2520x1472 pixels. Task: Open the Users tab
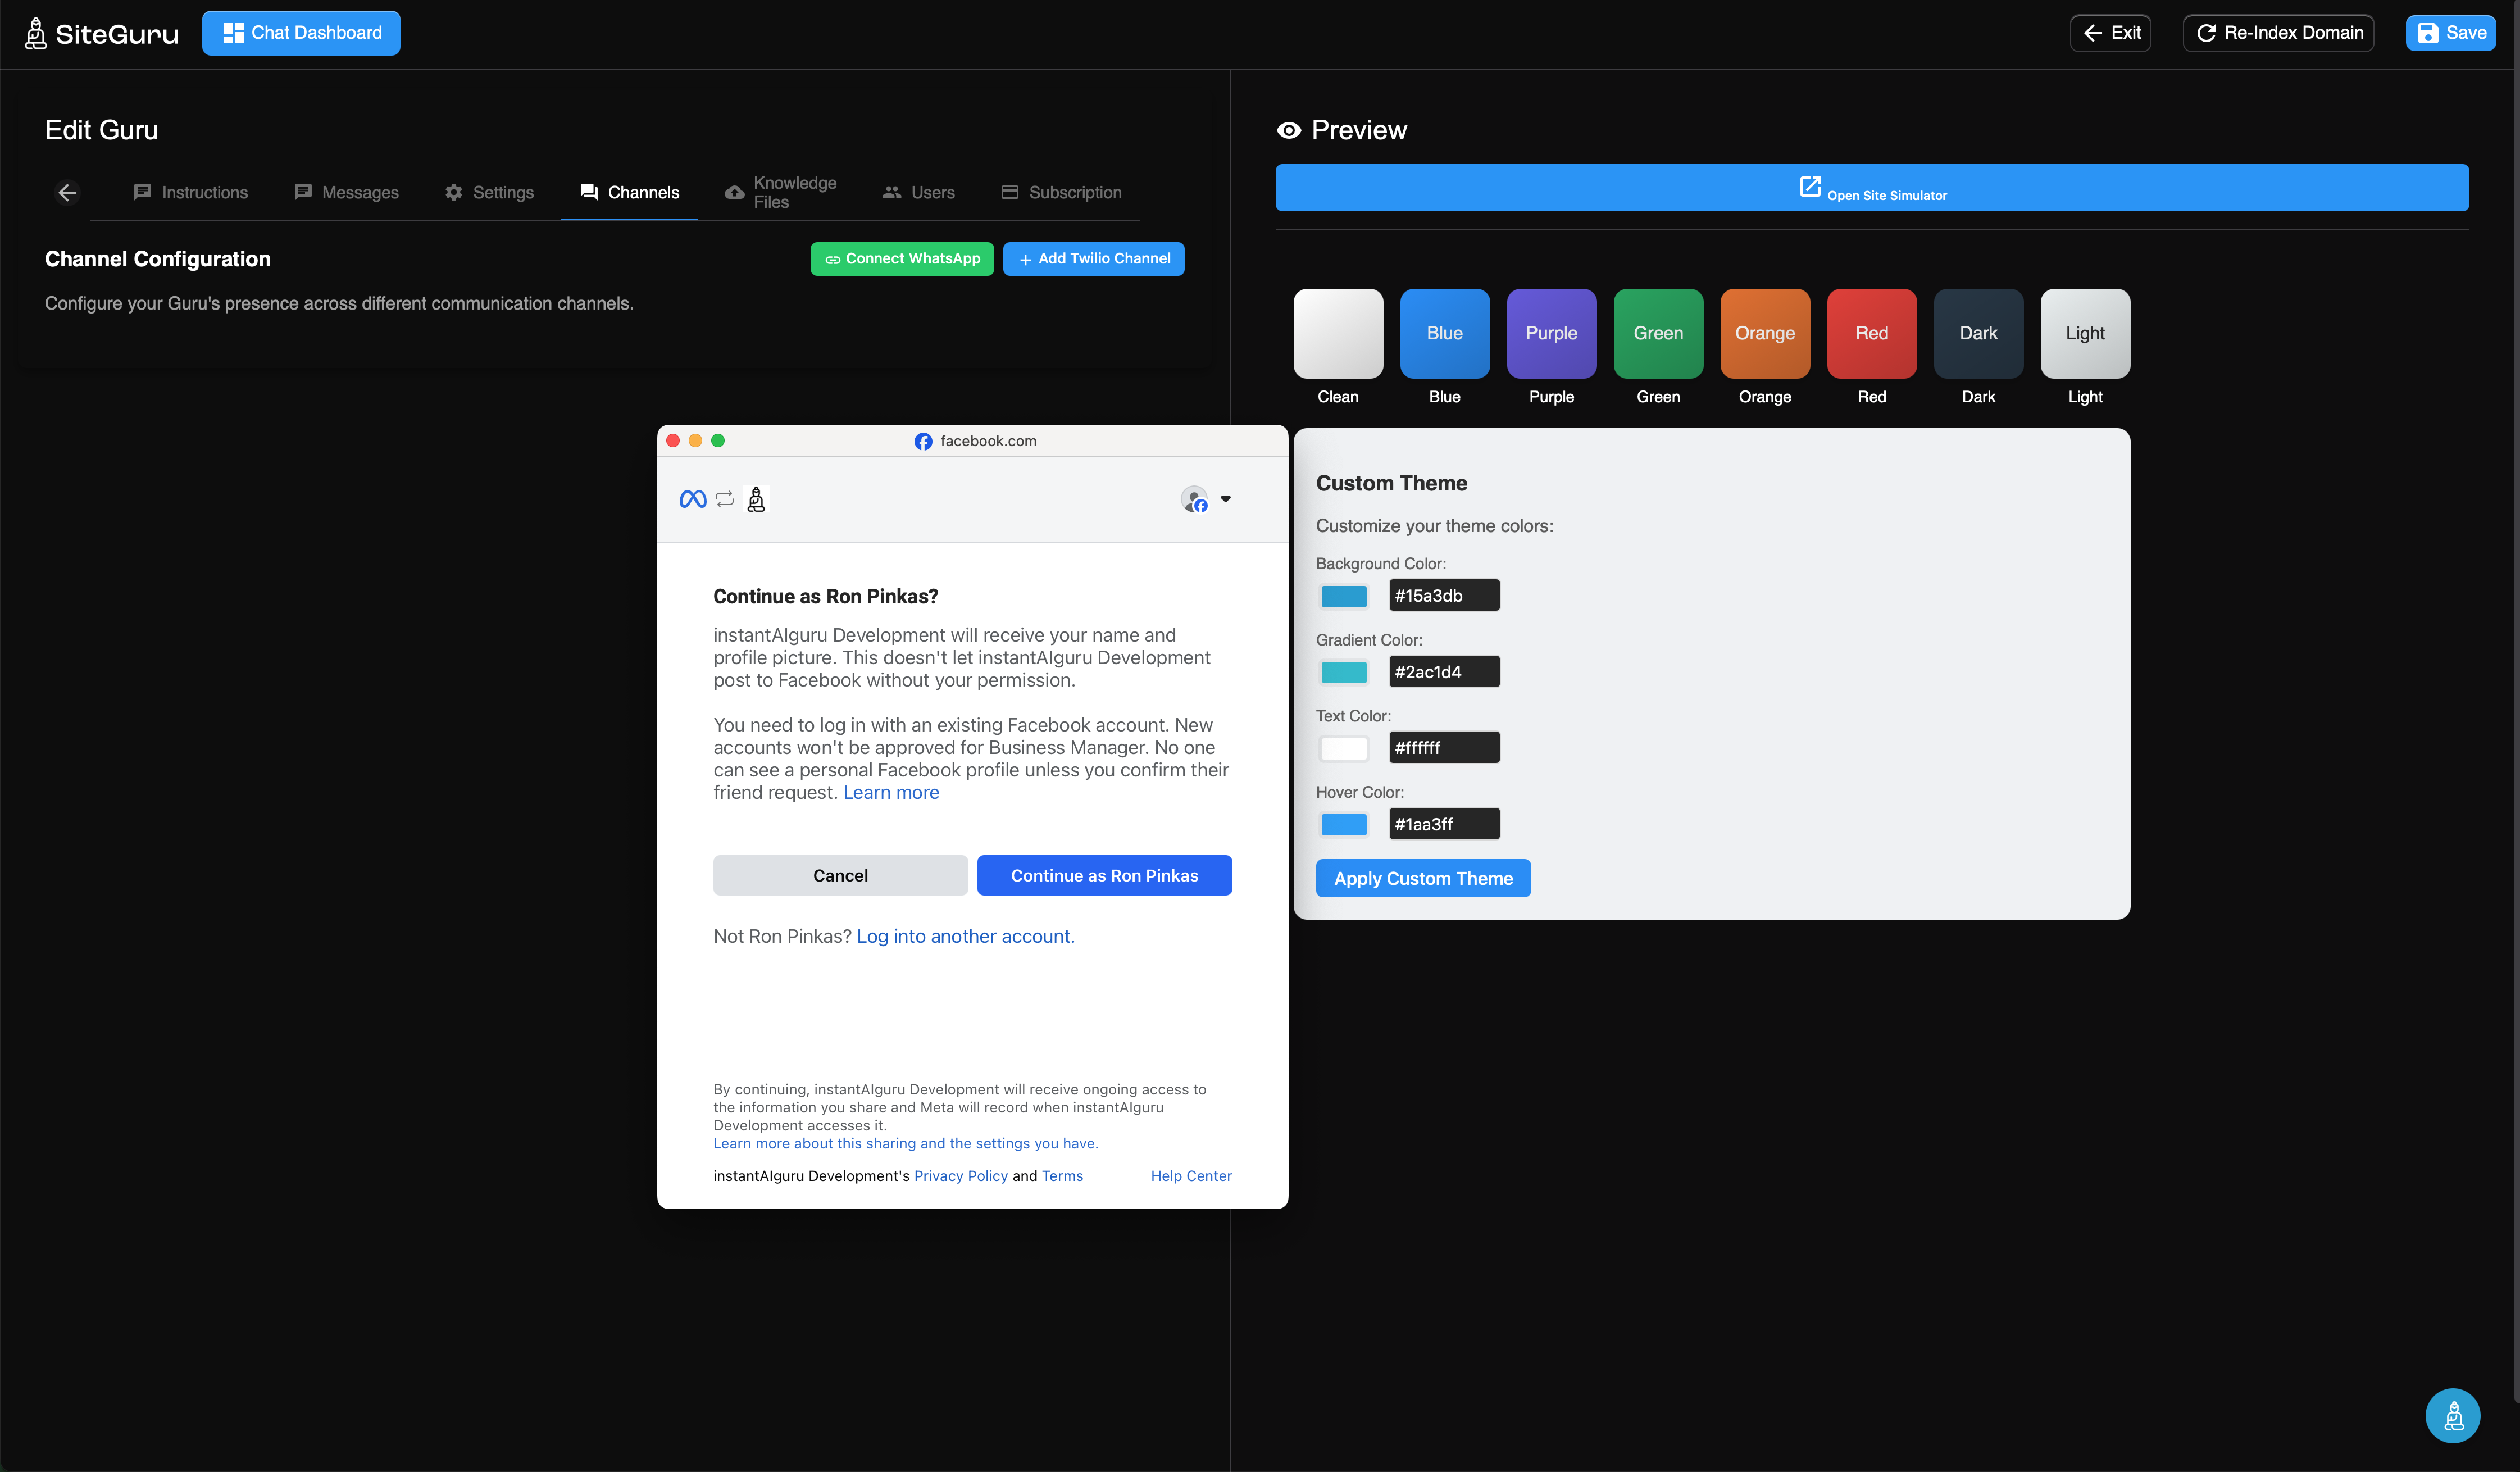click(918, 192)
